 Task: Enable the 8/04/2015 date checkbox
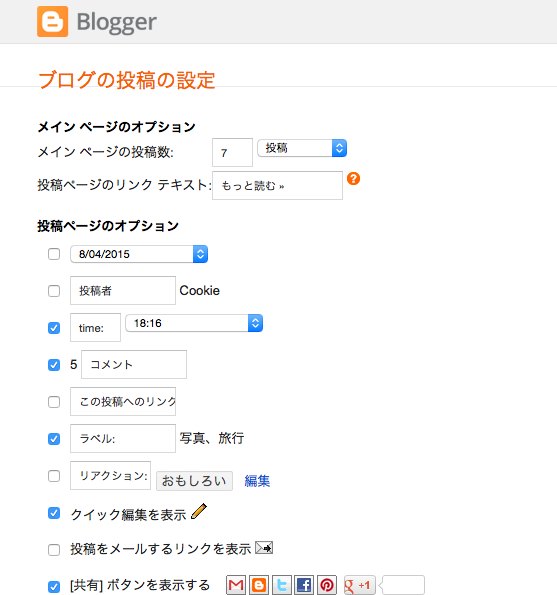tap(54, 254)
